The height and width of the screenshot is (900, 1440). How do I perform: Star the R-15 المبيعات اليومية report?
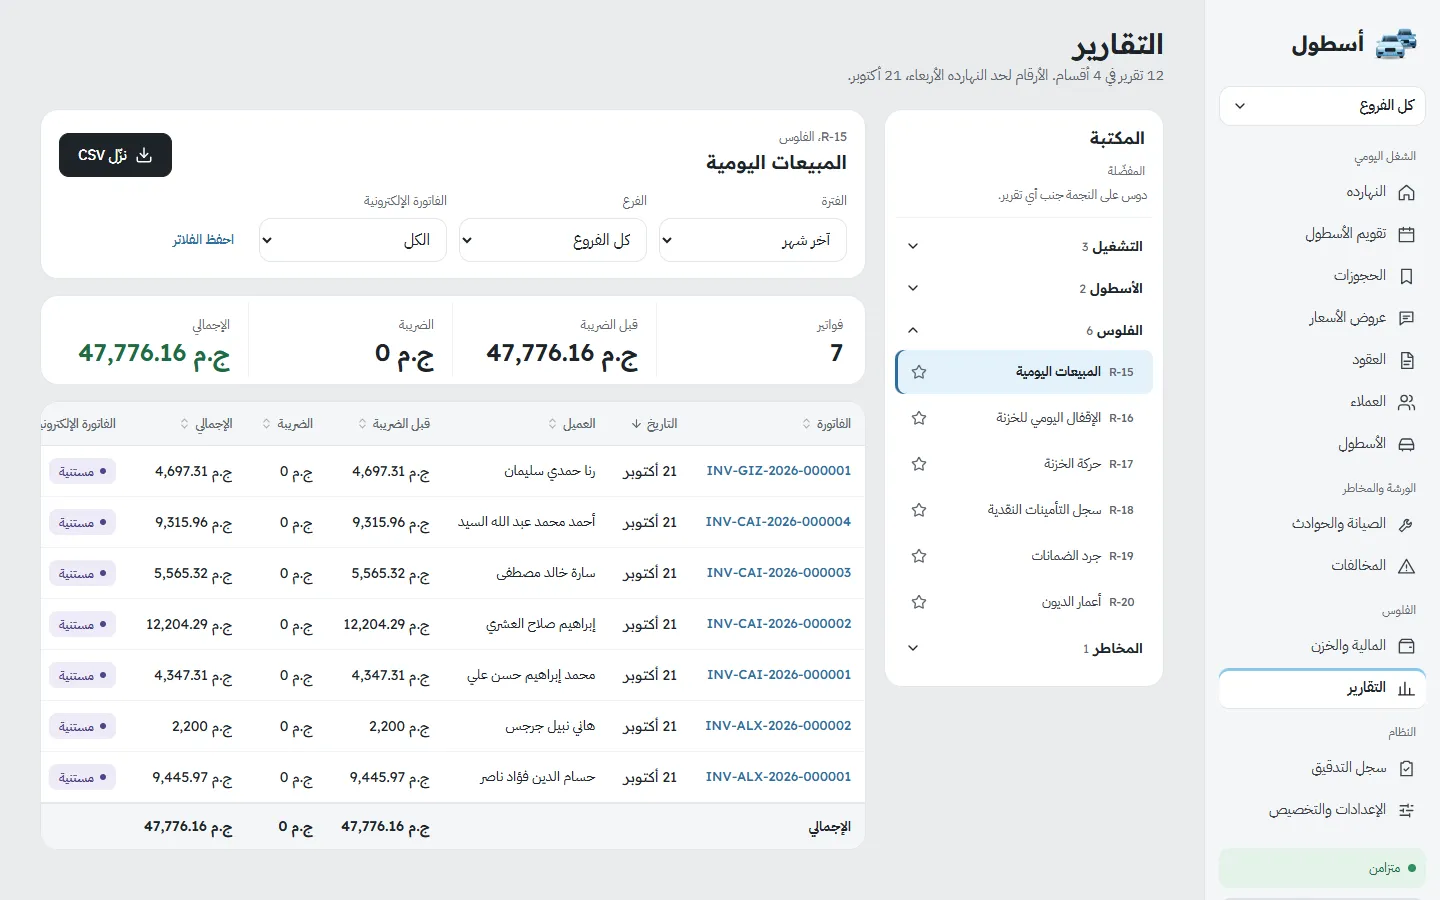pos(919,372)
